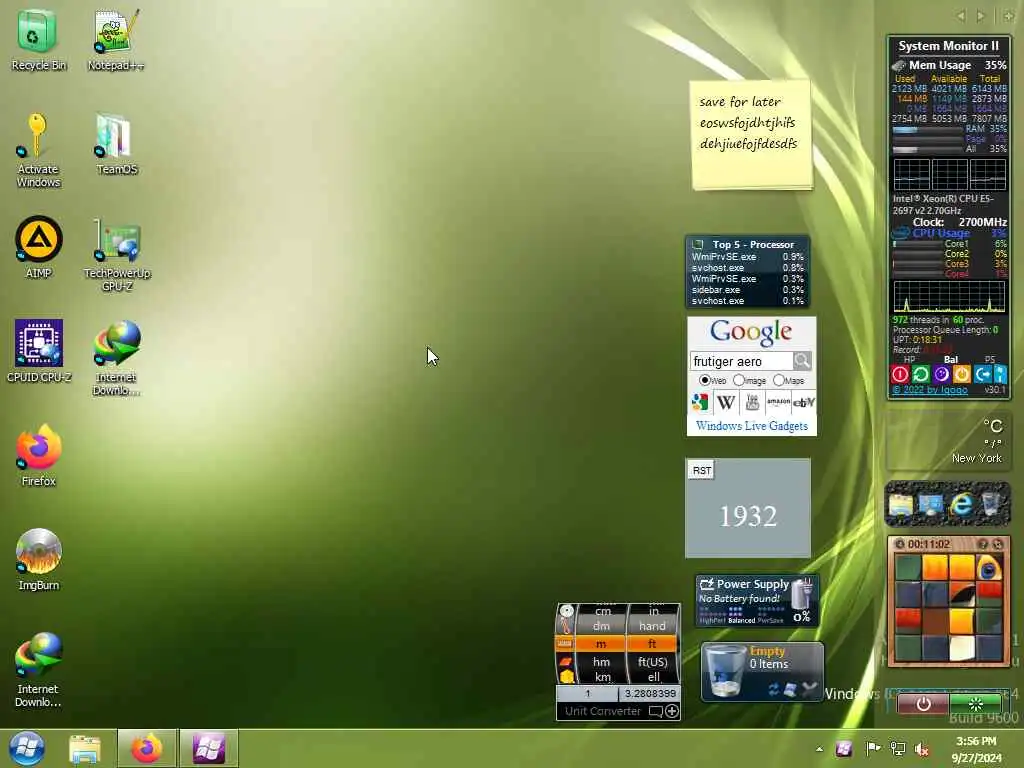
Task: Choose the ft(US) unit in Unit Converter
Action: [x=652, y=662]
